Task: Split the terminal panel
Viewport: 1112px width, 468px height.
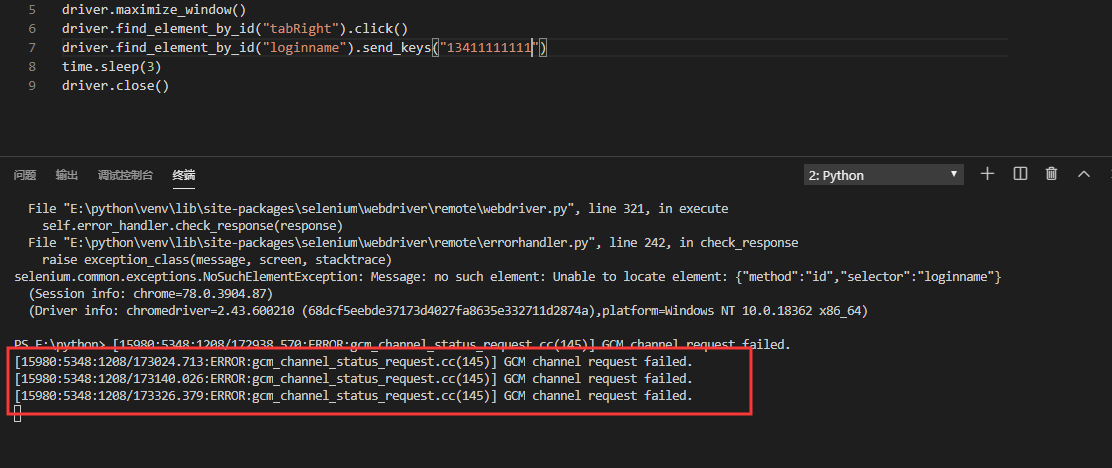Action: 1020,174
